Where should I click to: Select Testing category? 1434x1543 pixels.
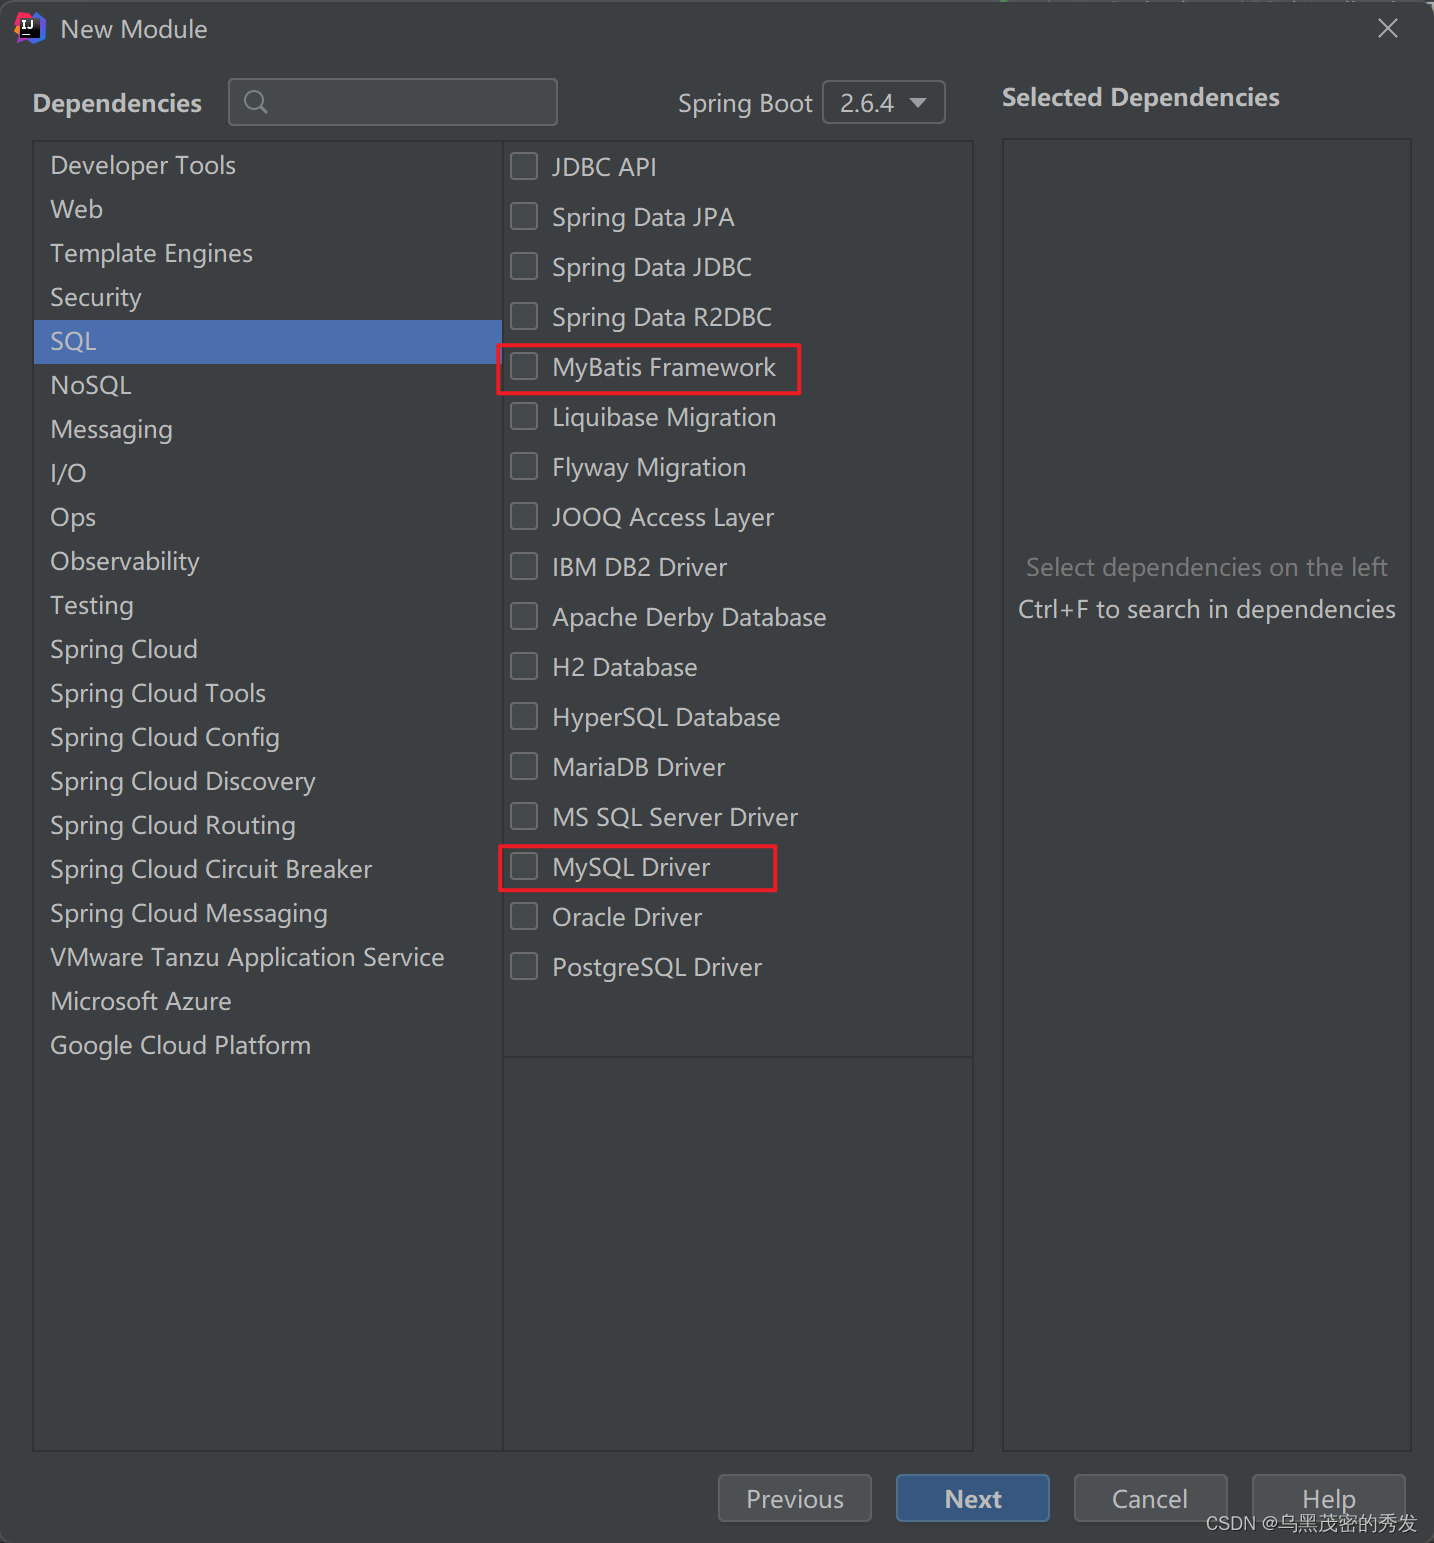268,606
